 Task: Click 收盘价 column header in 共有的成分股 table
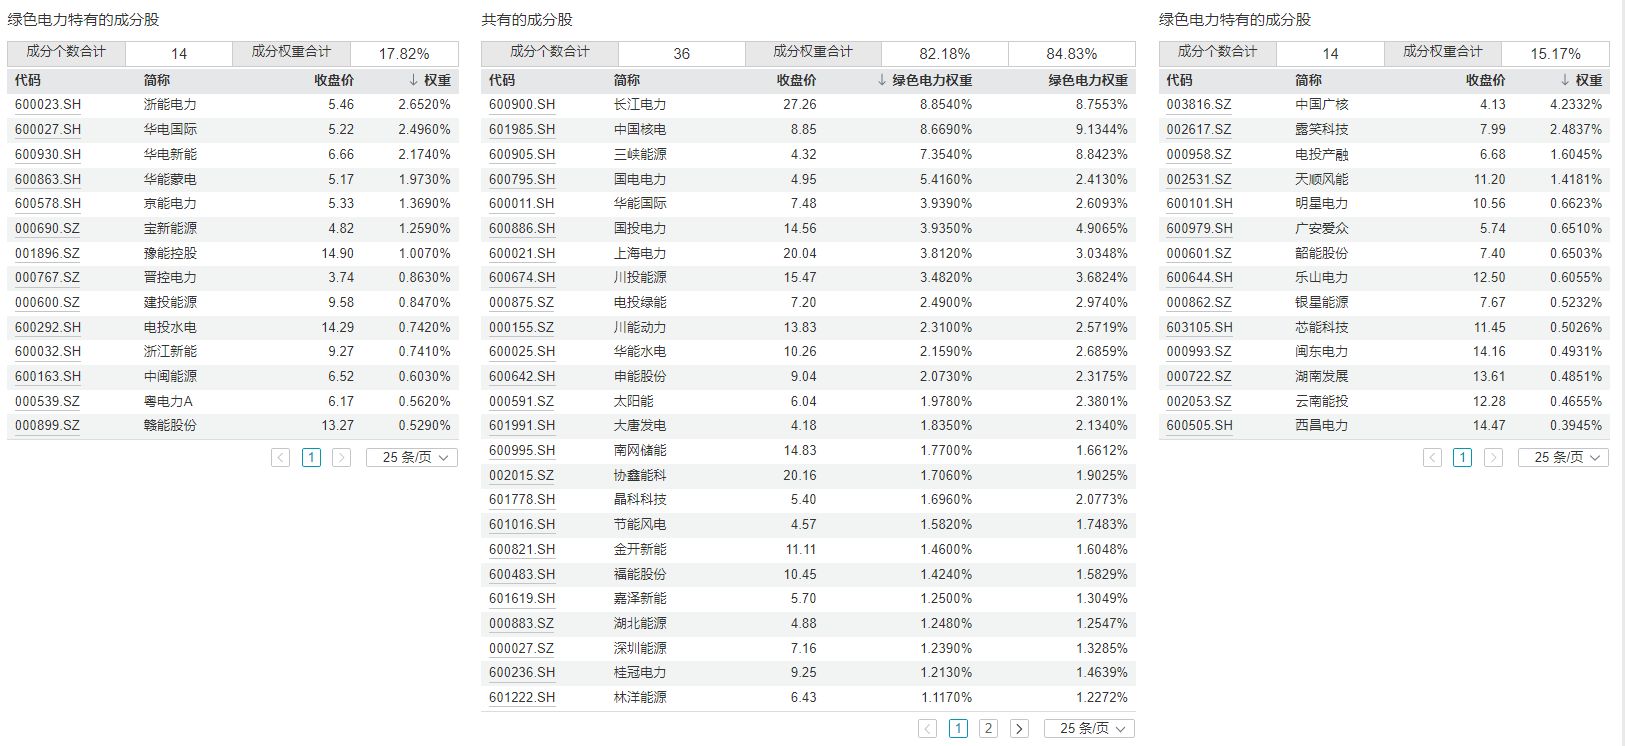coord(796,80)
